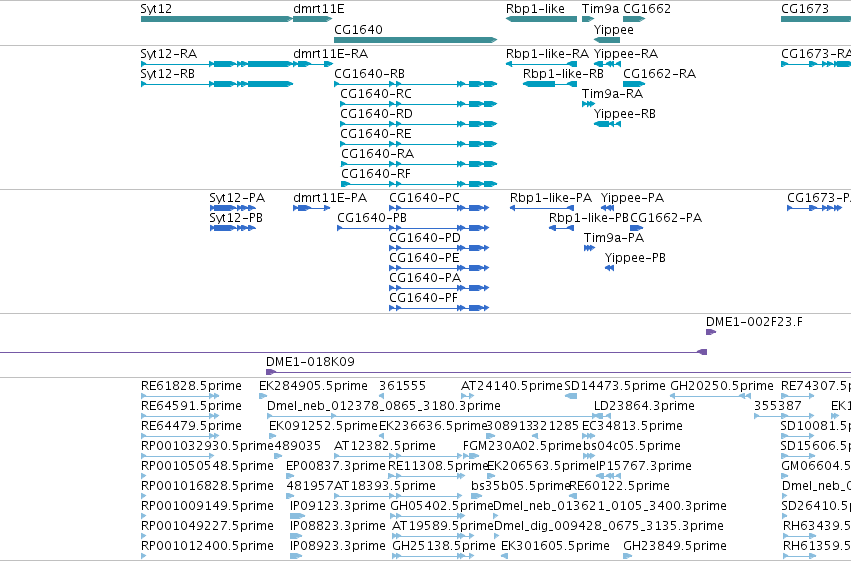Click EST RP001050548.5prime

click(x=143, y=477)
